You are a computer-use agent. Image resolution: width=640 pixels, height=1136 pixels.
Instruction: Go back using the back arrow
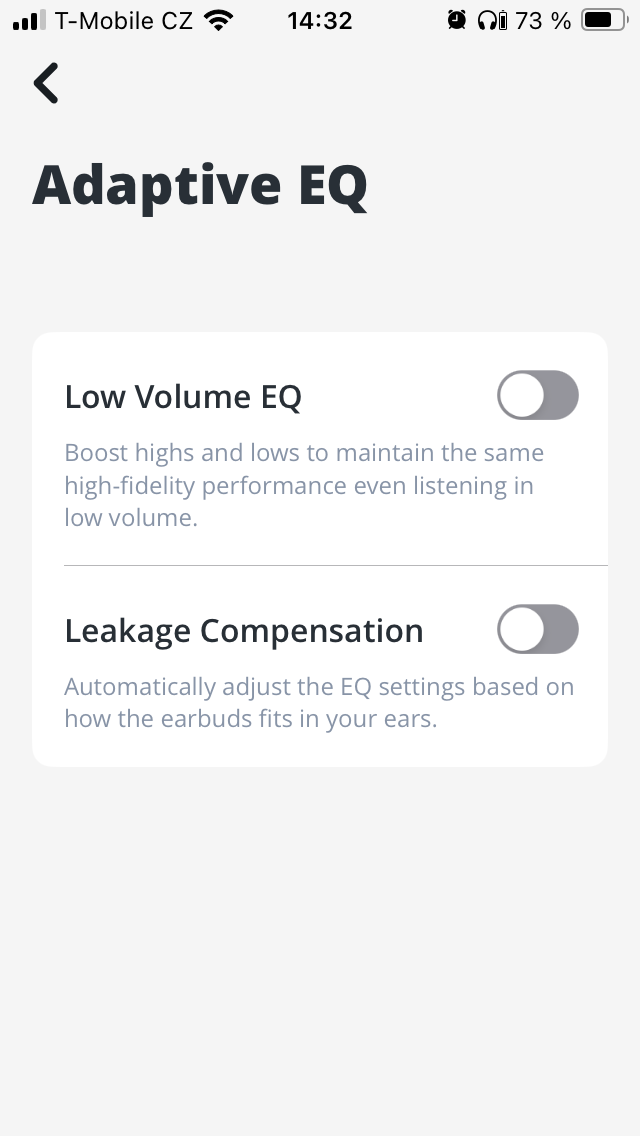(x=46, y=83)
